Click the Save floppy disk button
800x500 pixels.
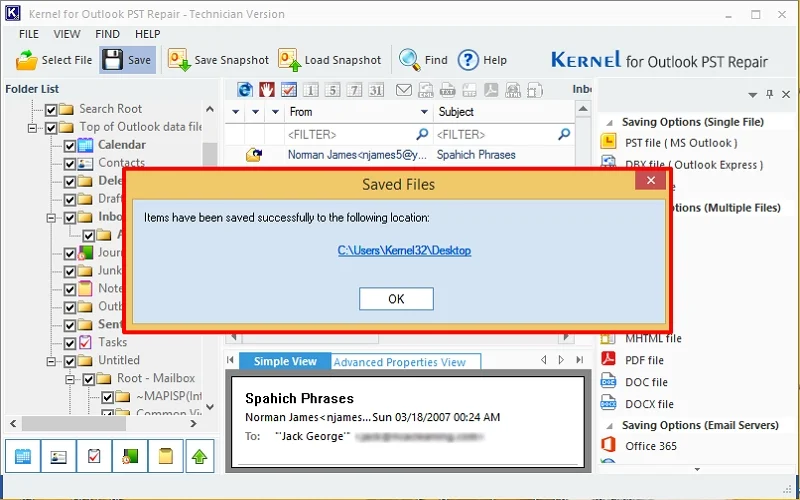(128, 60)
